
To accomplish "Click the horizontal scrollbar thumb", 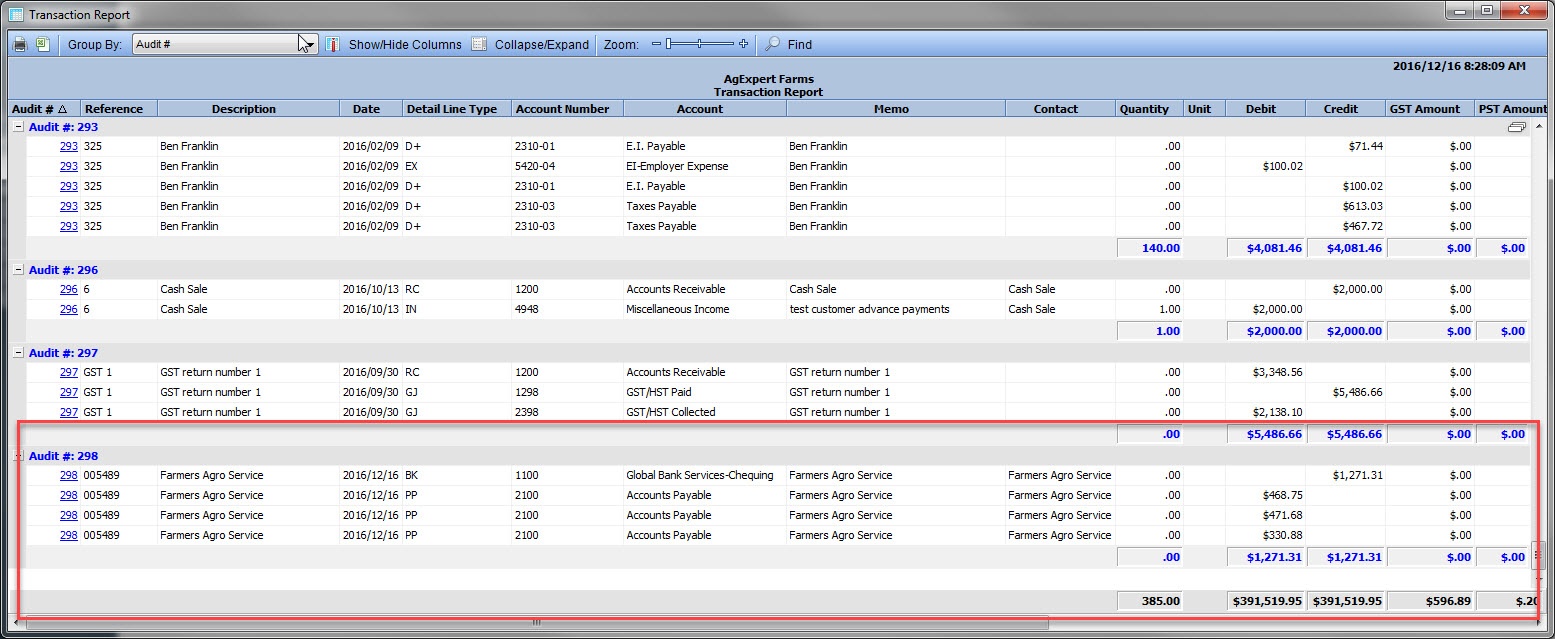I will [x=537, y=622].
